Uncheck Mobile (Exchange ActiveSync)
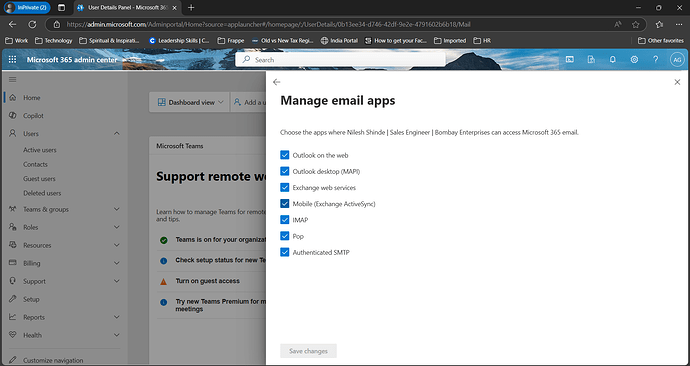 [285, 204]
